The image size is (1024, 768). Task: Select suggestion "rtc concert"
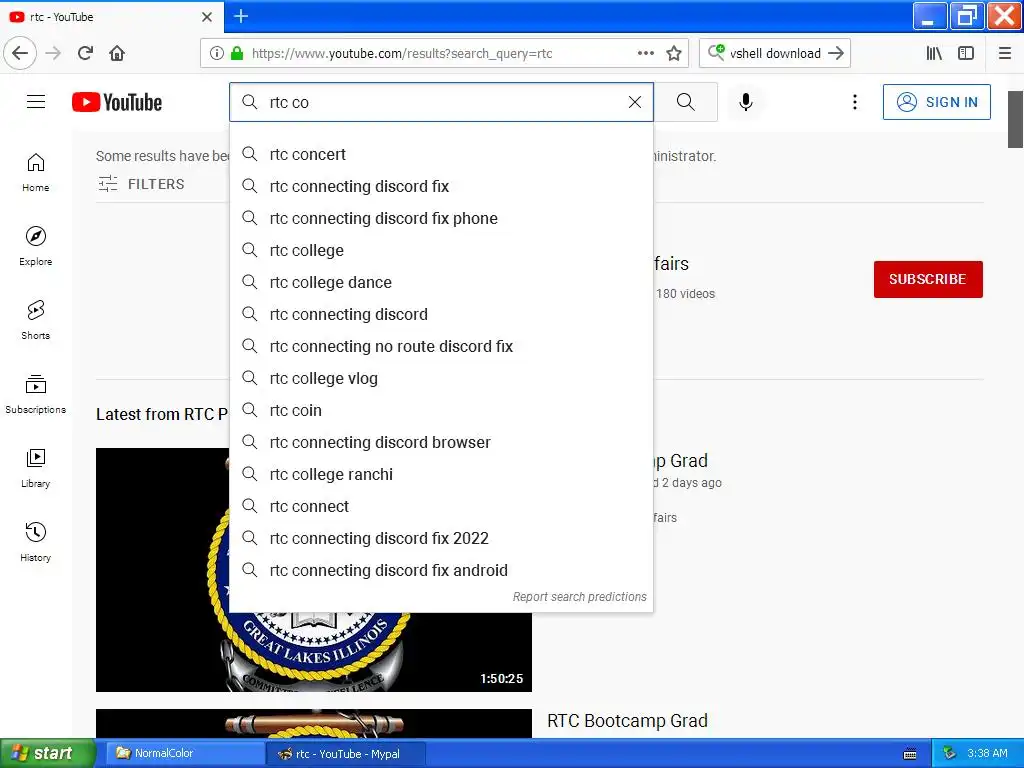441,154
